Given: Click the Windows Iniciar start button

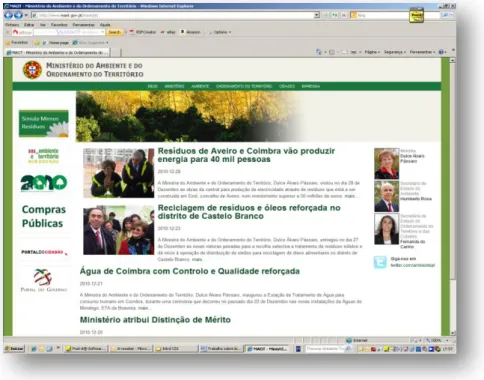Looking at the screenshot, I should point(14,349).
